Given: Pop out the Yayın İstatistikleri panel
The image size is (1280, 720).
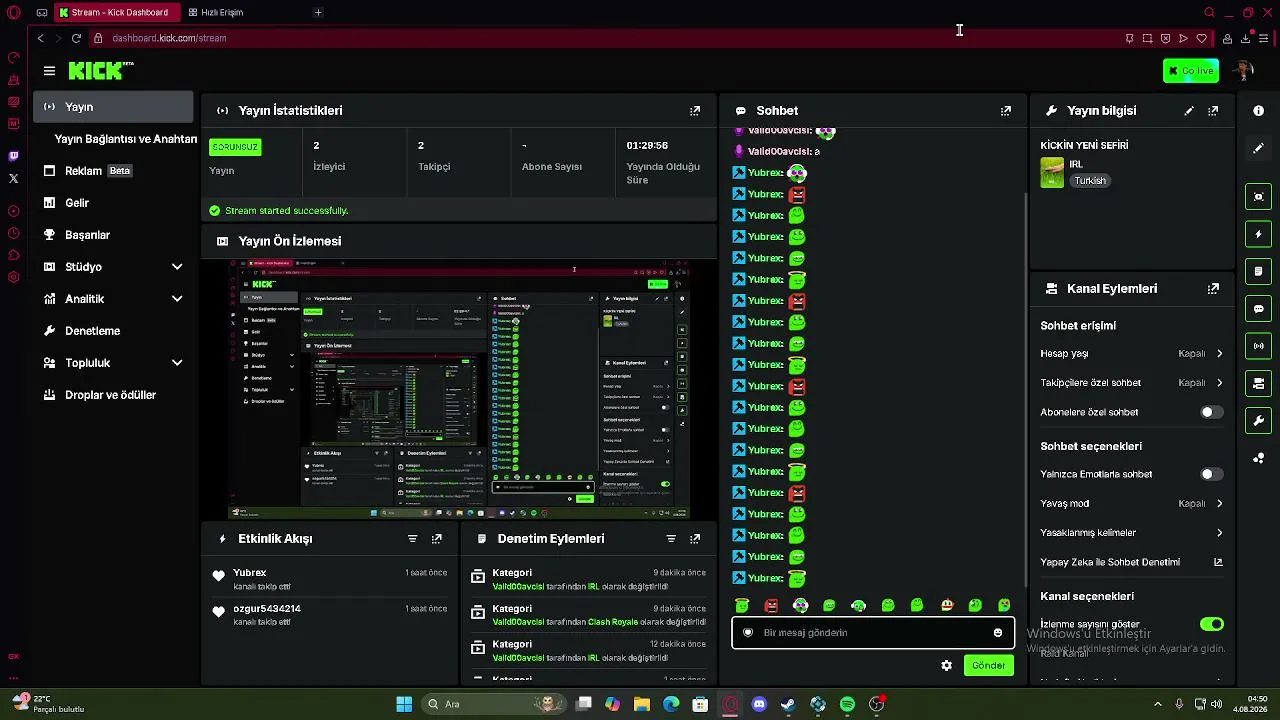Looking at the screenshot, I should 695,111.
